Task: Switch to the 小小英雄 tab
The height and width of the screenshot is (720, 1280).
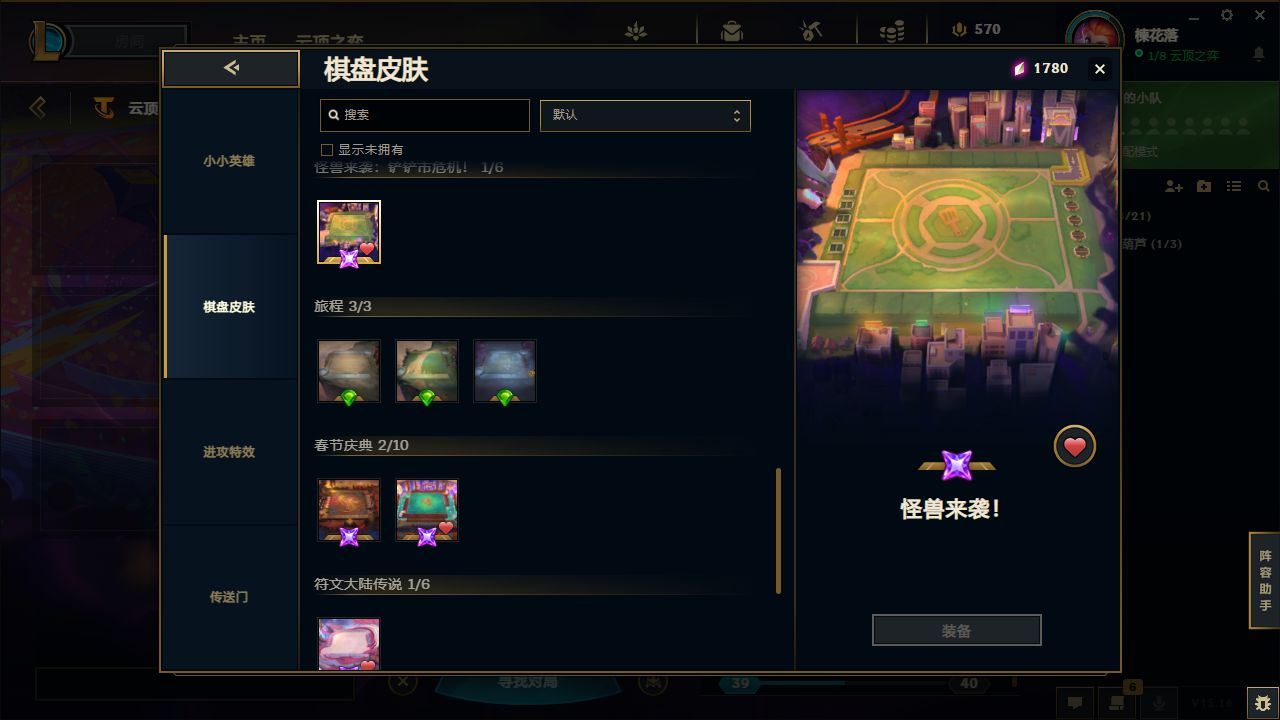Action: coord(229,161)
